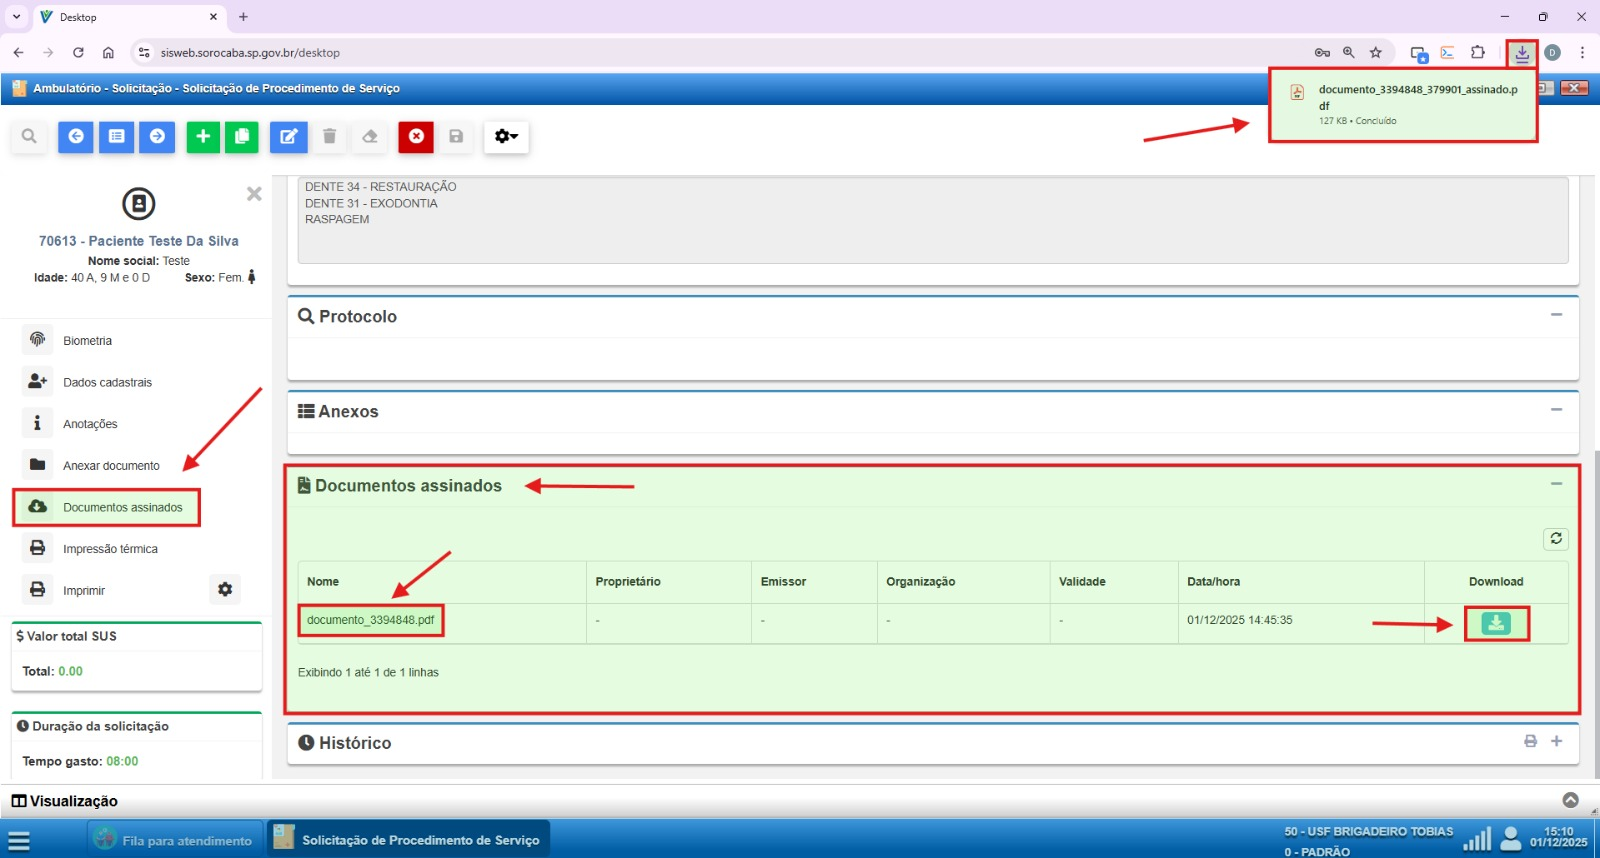Image resolution: width=1600 pixels, height=858 pixels.
Task: Click the green plus add-new toolbar button
Action: [x=203, y=137]
